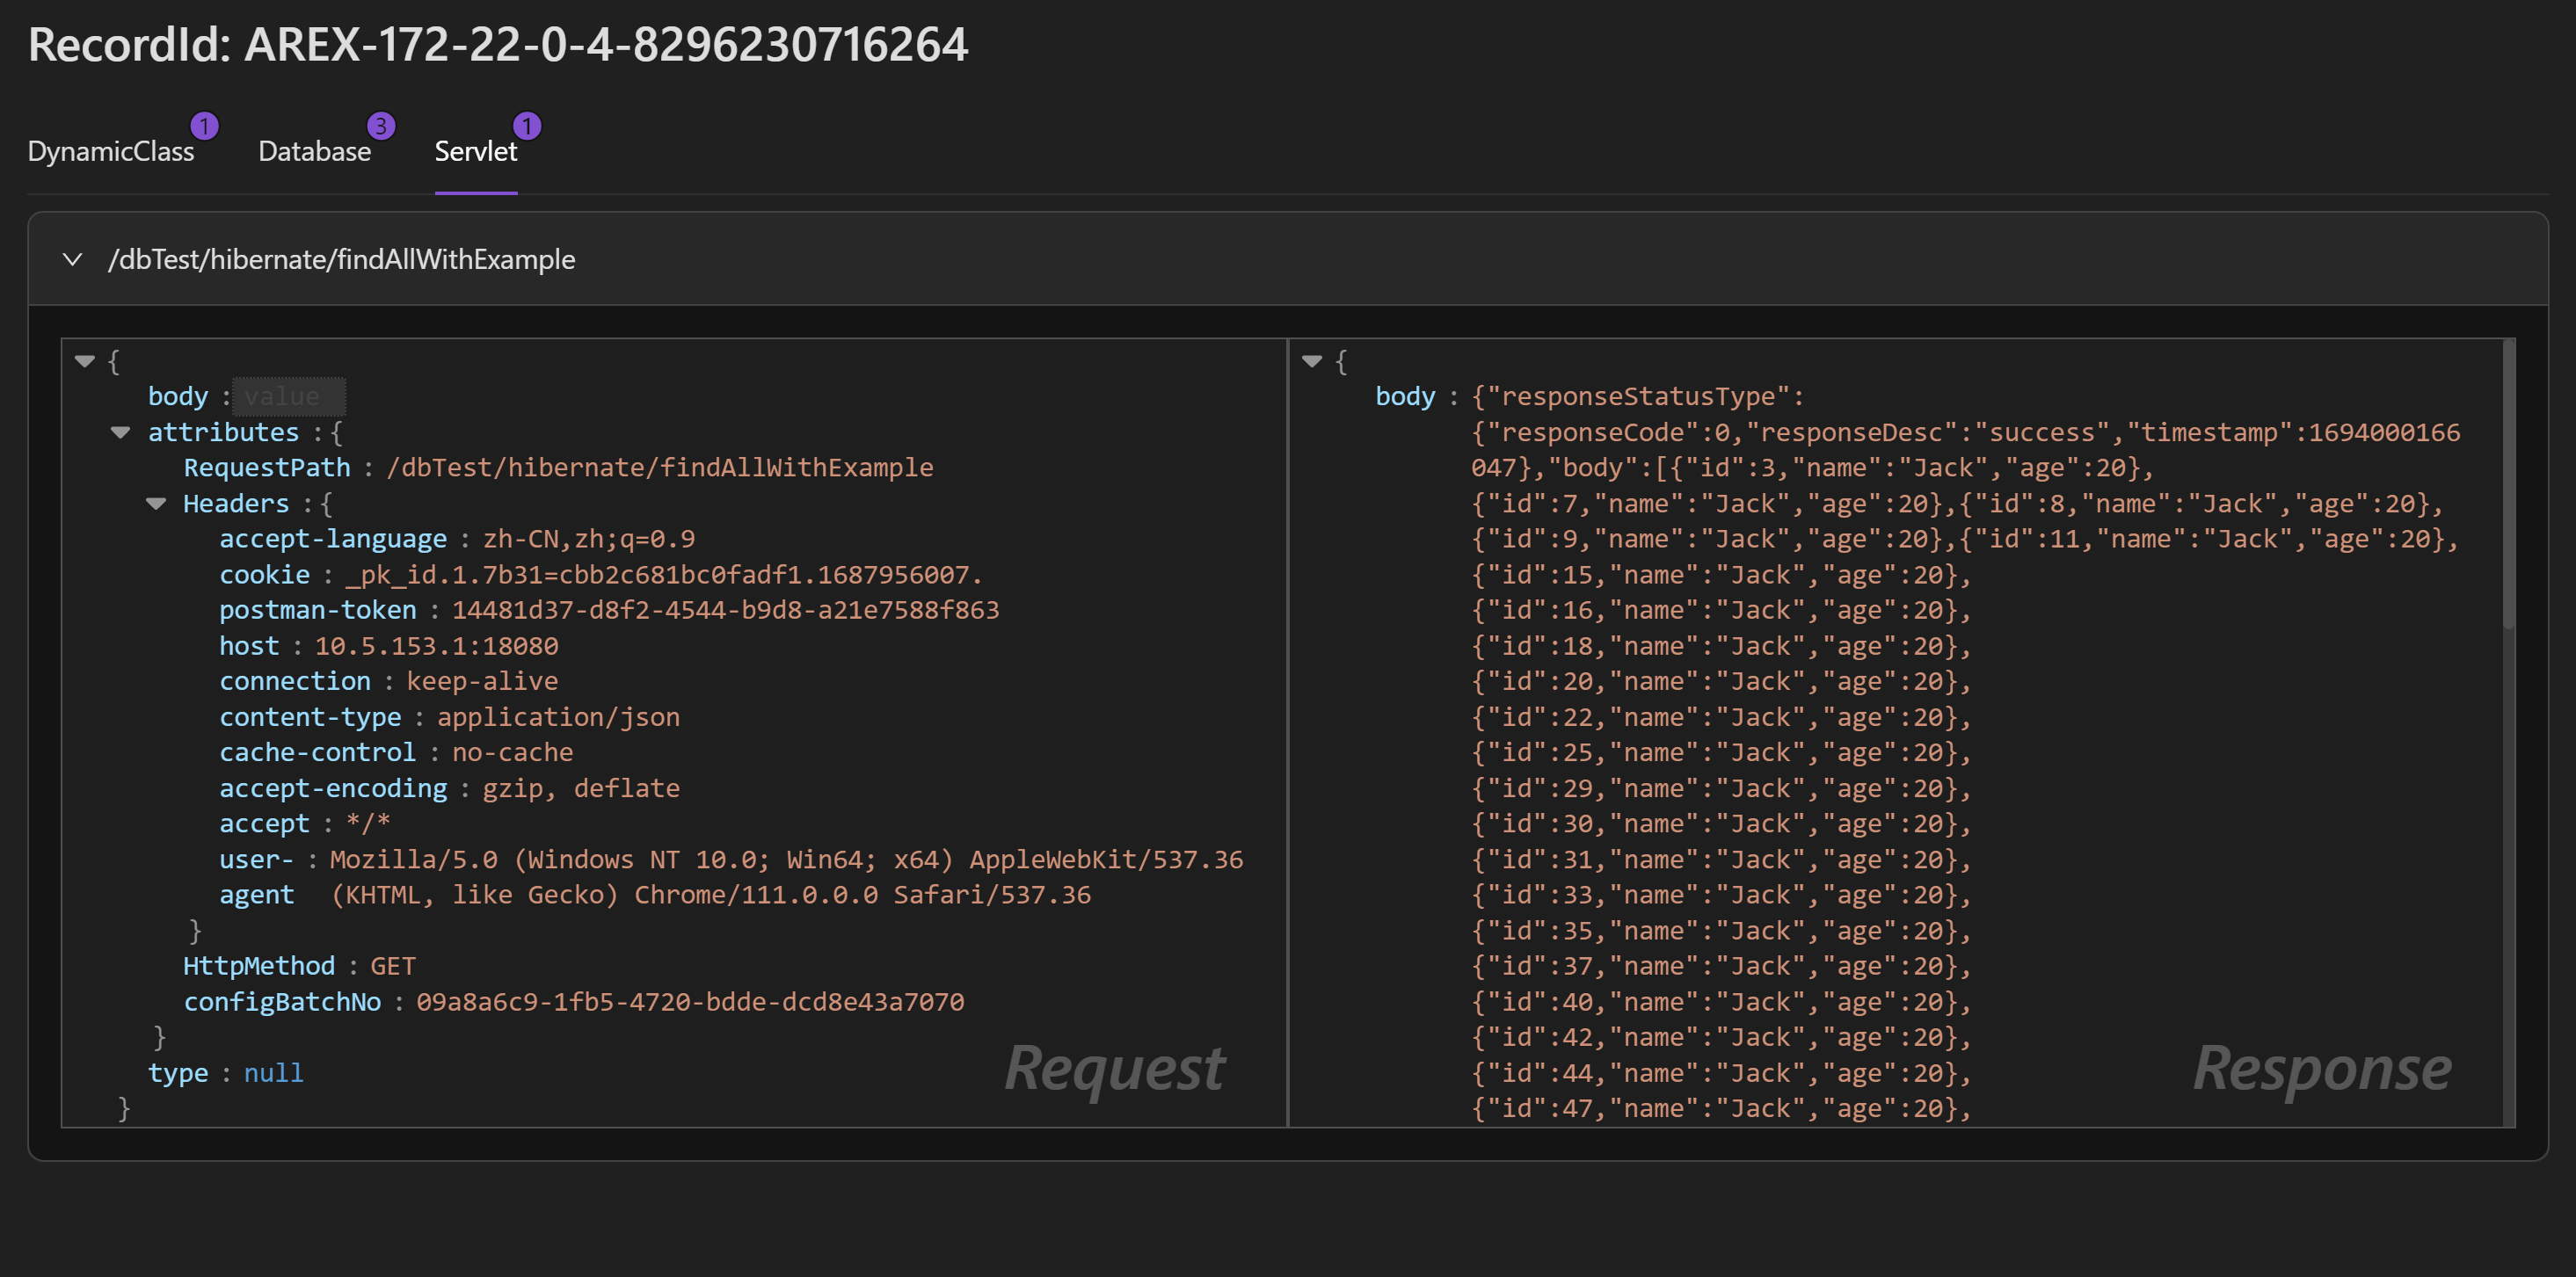Click the attributes key label
Image resolution: width=2576 pixels, height=1277 pixels.
pos(223,432)
